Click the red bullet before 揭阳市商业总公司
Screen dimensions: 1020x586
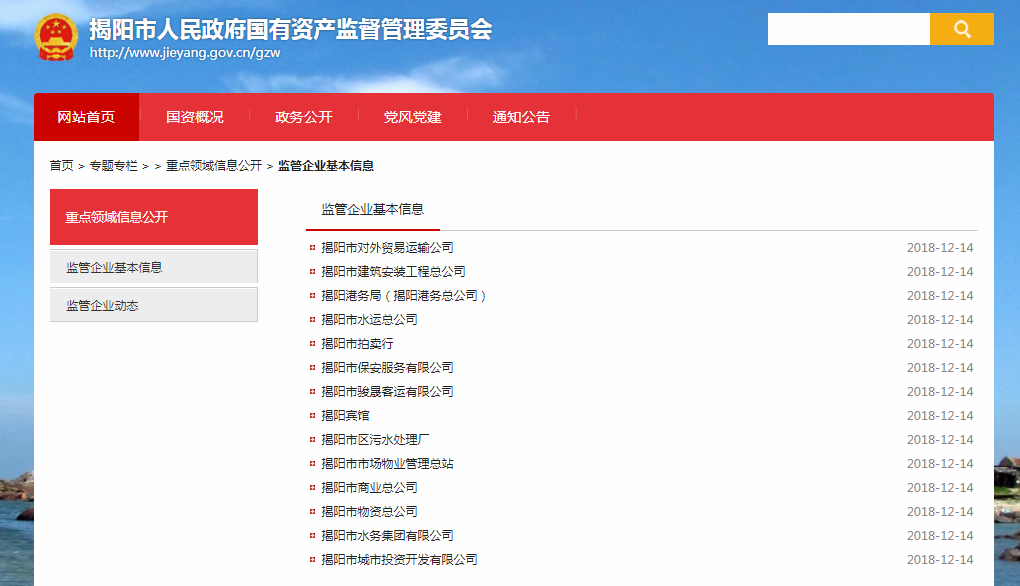pyautogui.click(x=312, y=488)
